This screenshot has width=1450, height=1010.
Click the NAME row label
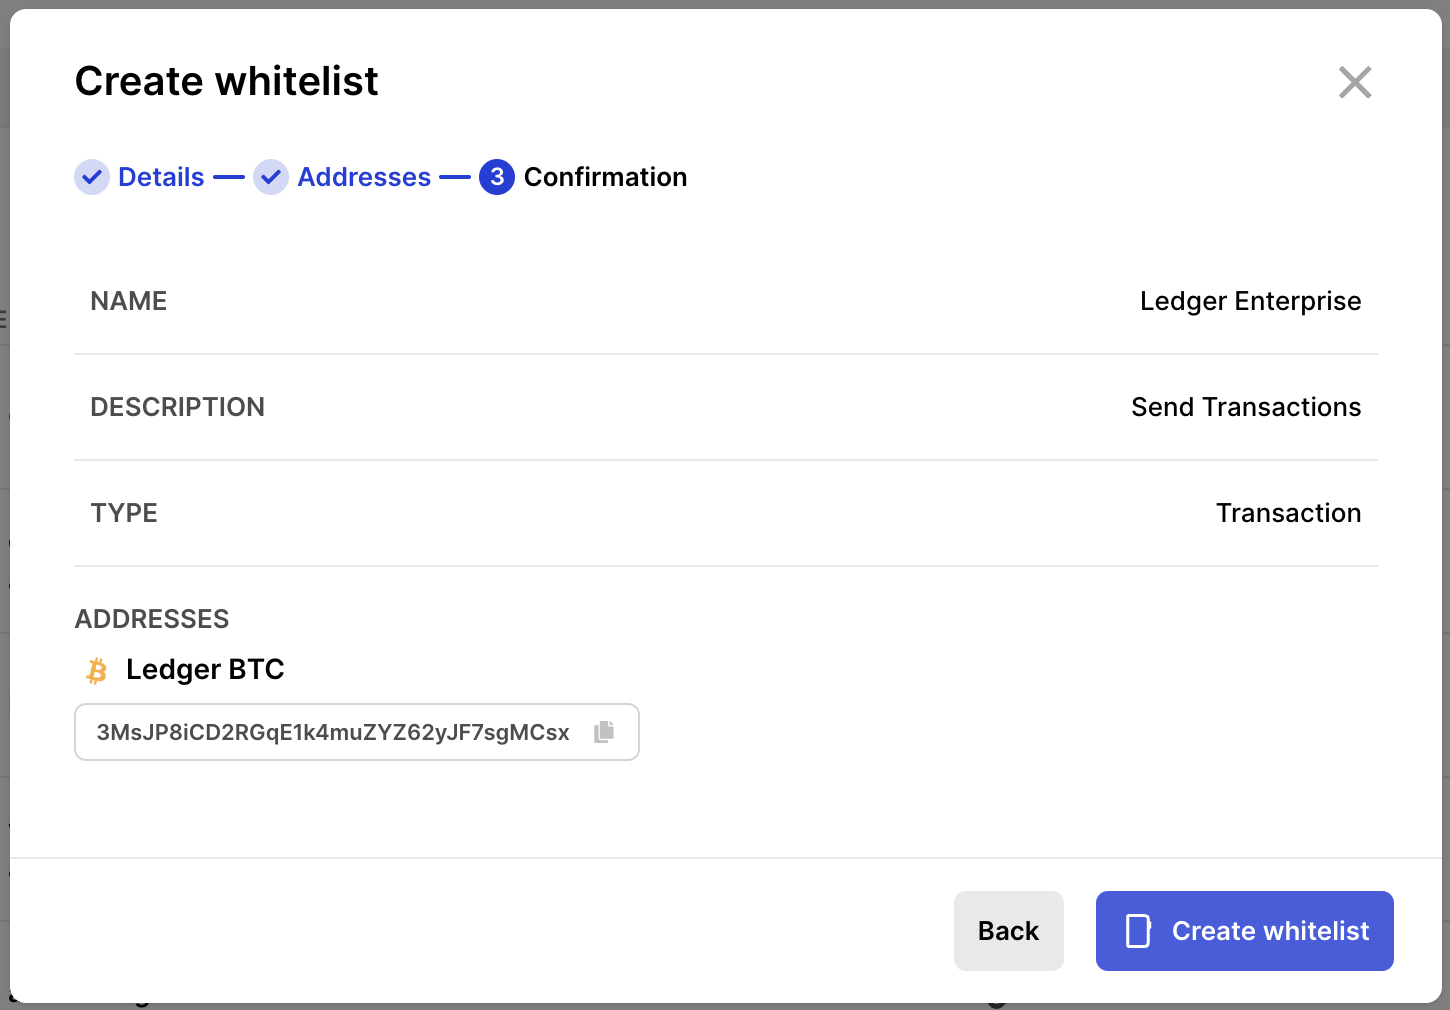(x=129, y=301)
